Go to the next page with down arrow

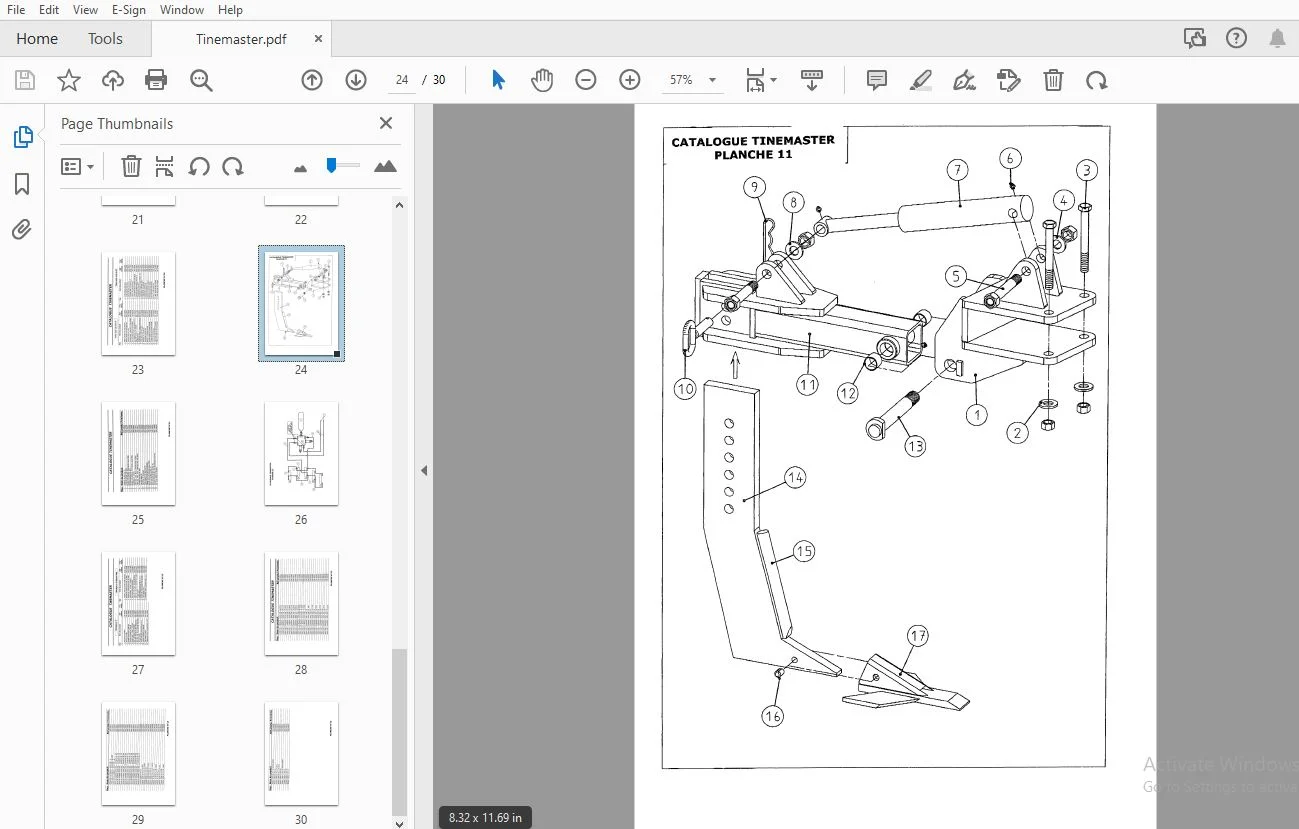(x=356, y=80)
